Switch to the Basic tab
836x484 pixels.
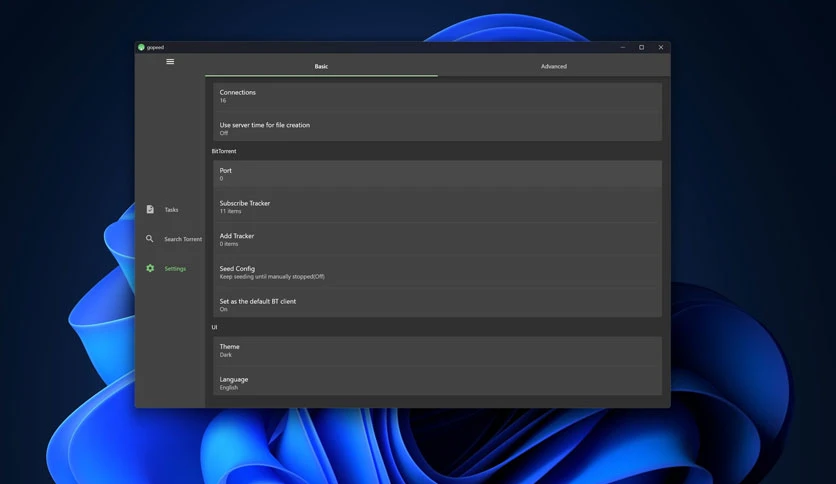pyautogui.click(x=321, y=67)
